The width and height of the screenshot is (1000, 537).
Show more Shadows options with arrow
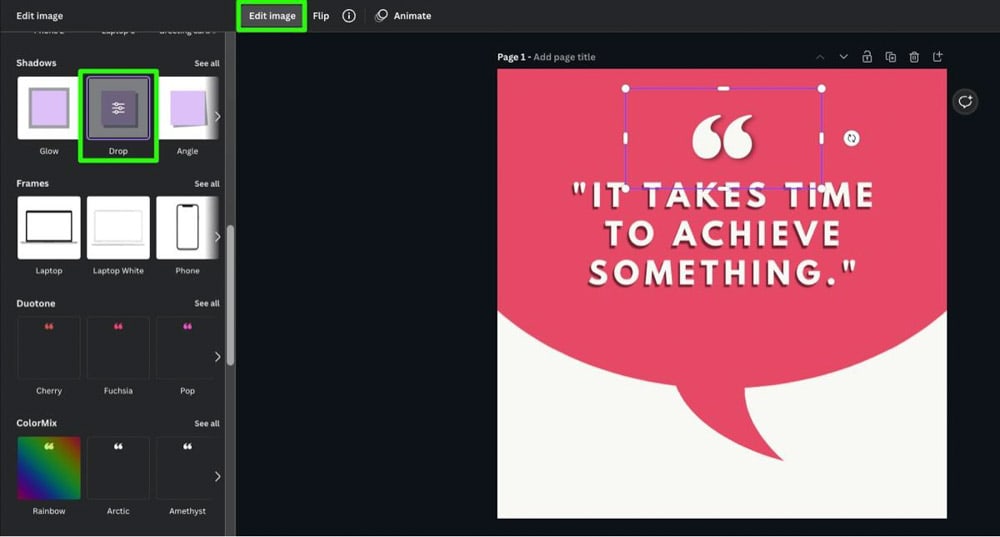click(x=217, y=117)
